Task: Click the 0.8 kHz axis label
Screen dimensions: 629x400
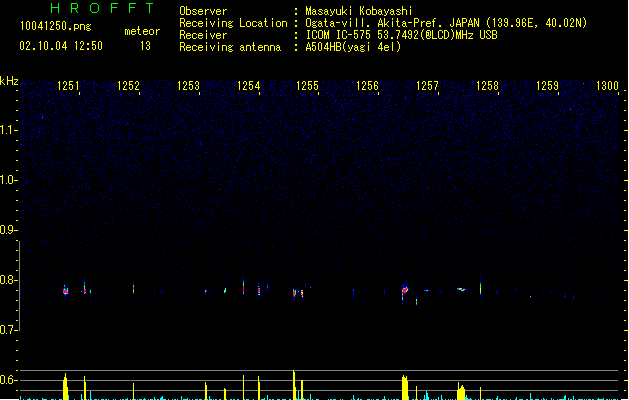Action: pos(8,280)
